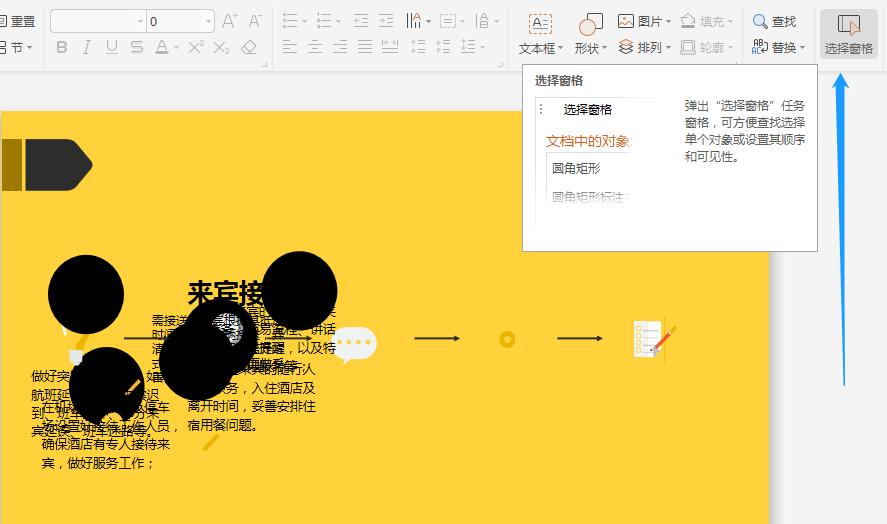Click the decrease paragraph spacing icon
887x524 pixels.
[x=444, y=47]
